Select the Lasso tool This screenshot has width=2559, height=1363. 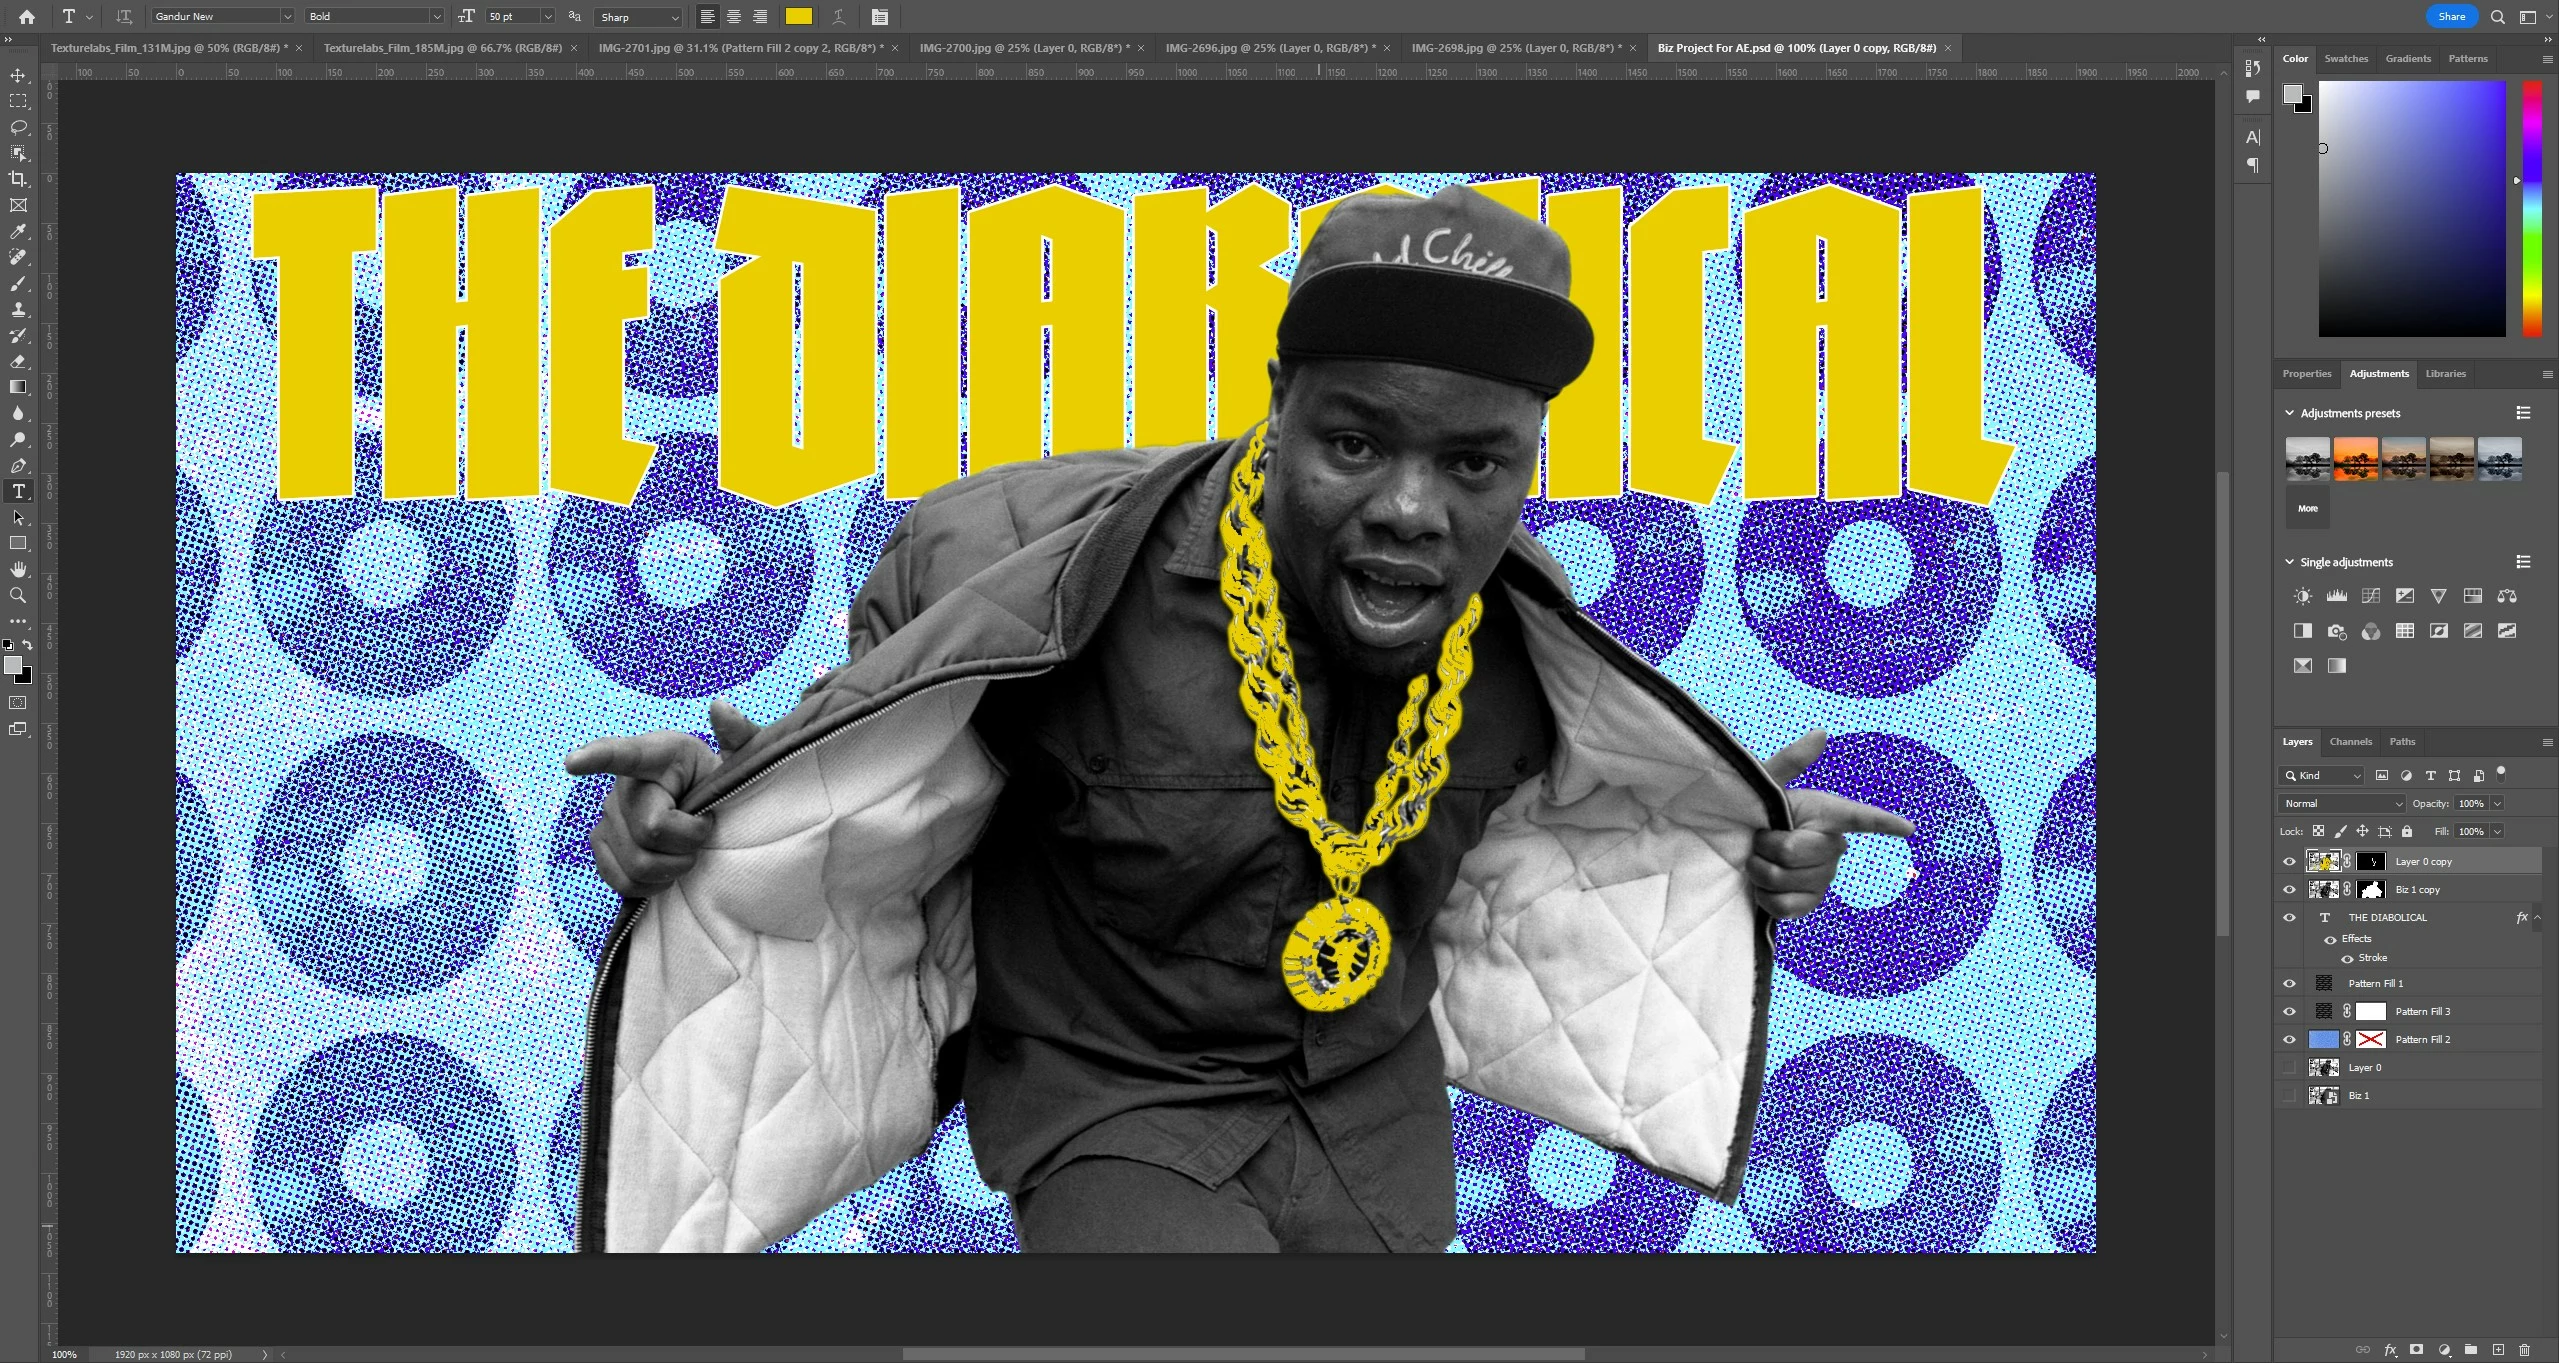(18, 127)
